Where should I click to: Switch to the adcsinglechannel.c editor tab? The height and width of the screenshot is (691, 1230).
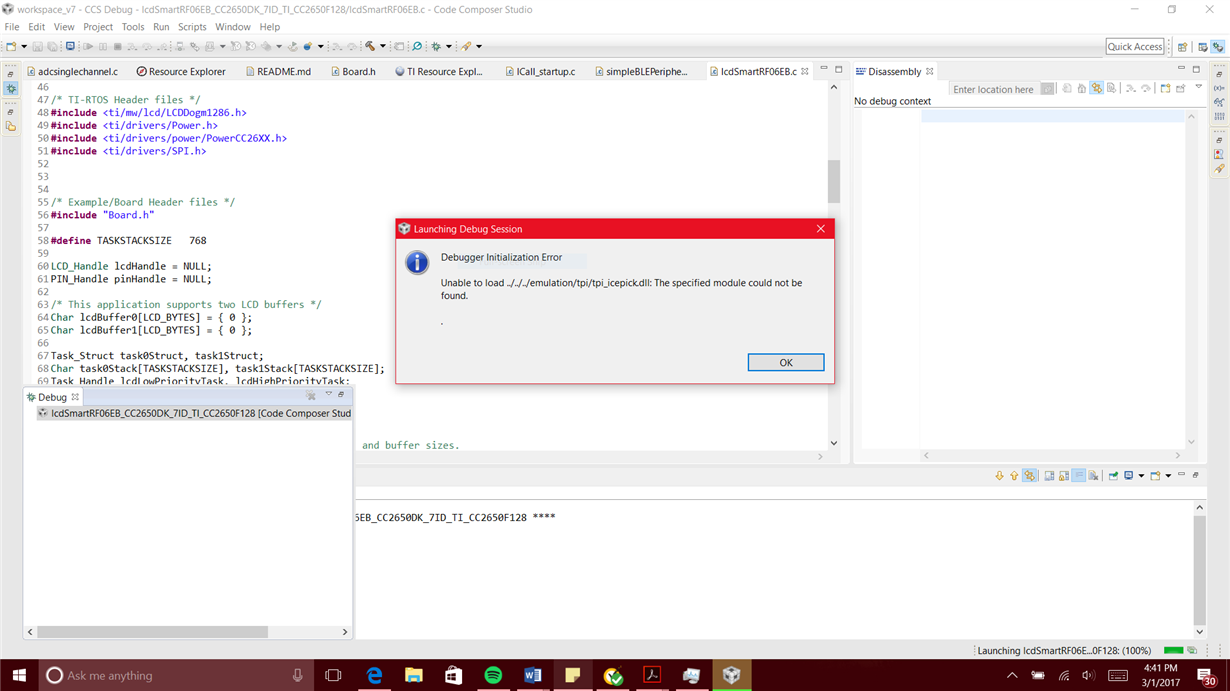click(72, 71)
